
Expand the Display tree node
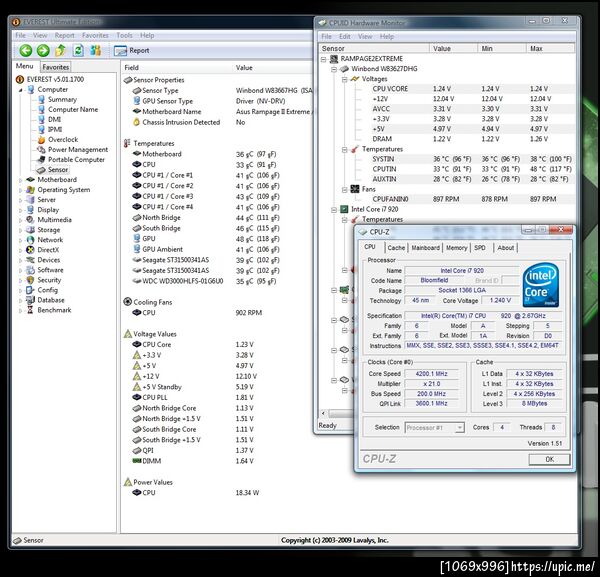[21, 210]
